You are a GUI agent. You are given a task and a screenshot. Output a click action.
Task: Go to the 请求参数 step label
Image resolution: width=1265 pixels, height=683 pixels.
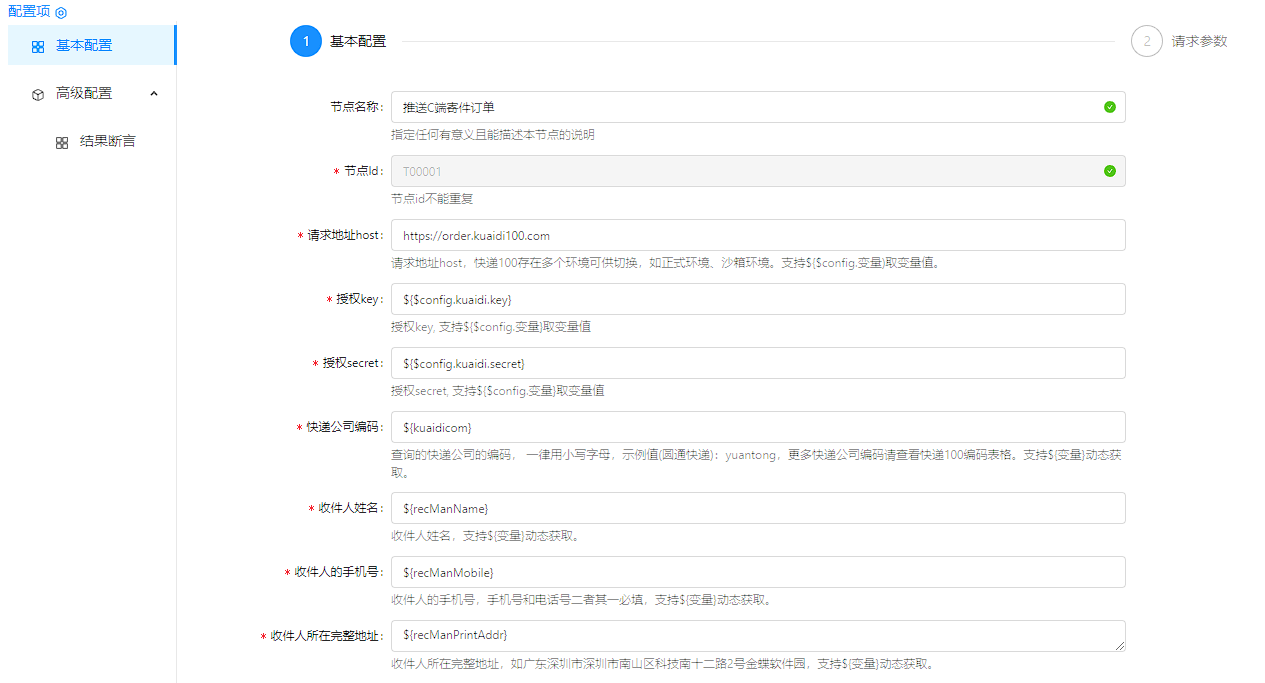(x=1199, y=41)
